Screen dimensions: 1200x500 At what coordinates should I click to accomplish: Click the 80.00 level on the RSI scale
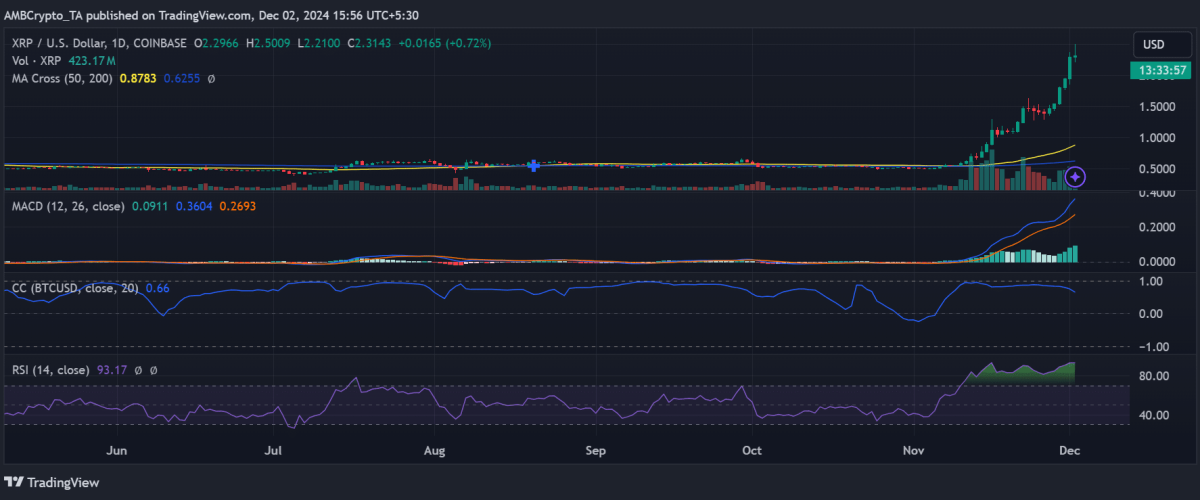click(1154, 376)
